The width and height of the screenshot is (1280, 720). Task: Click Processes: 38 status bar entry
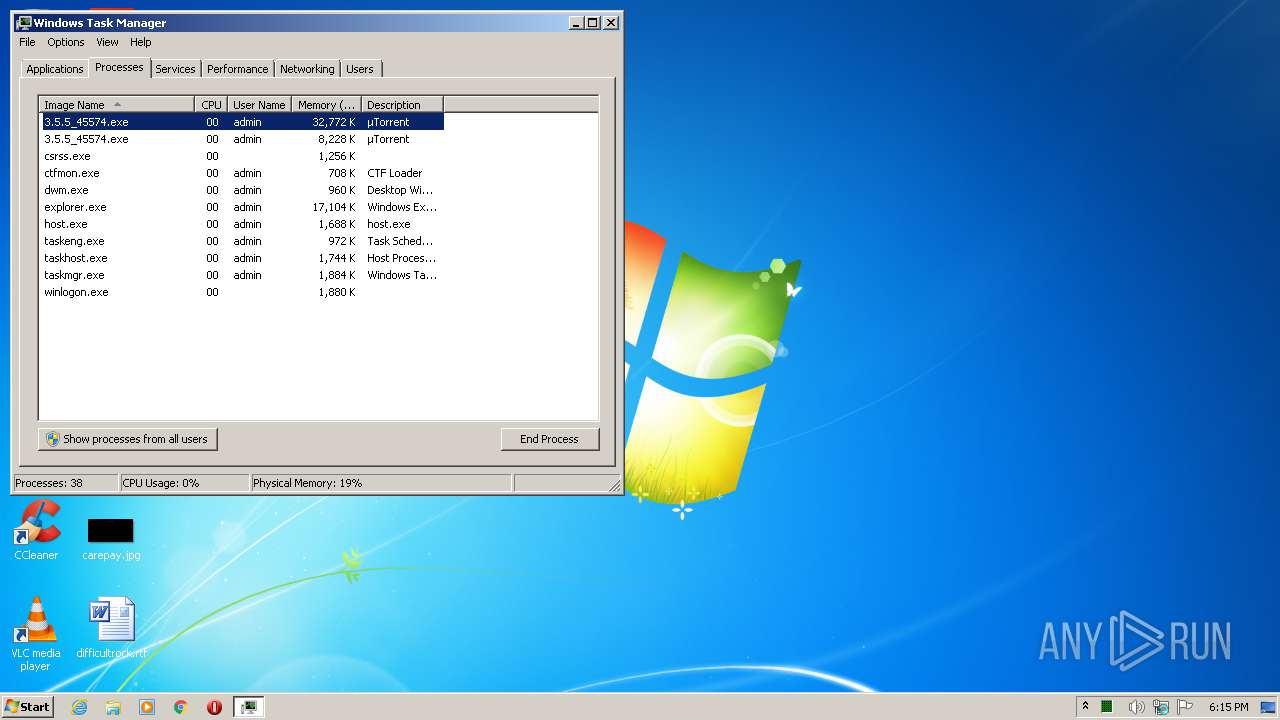coord(65,483)
